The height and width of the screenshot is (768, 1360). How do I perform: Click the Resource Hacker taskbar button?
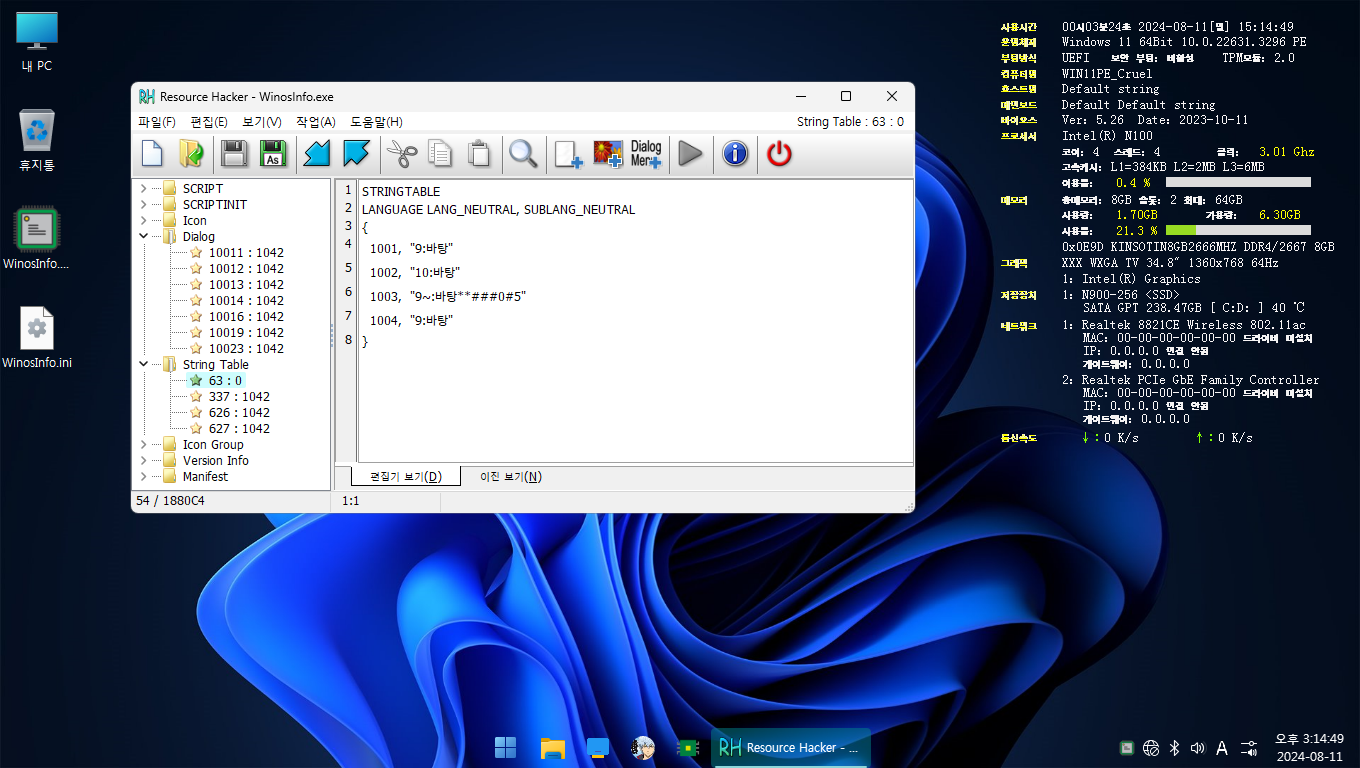point(791,747)
